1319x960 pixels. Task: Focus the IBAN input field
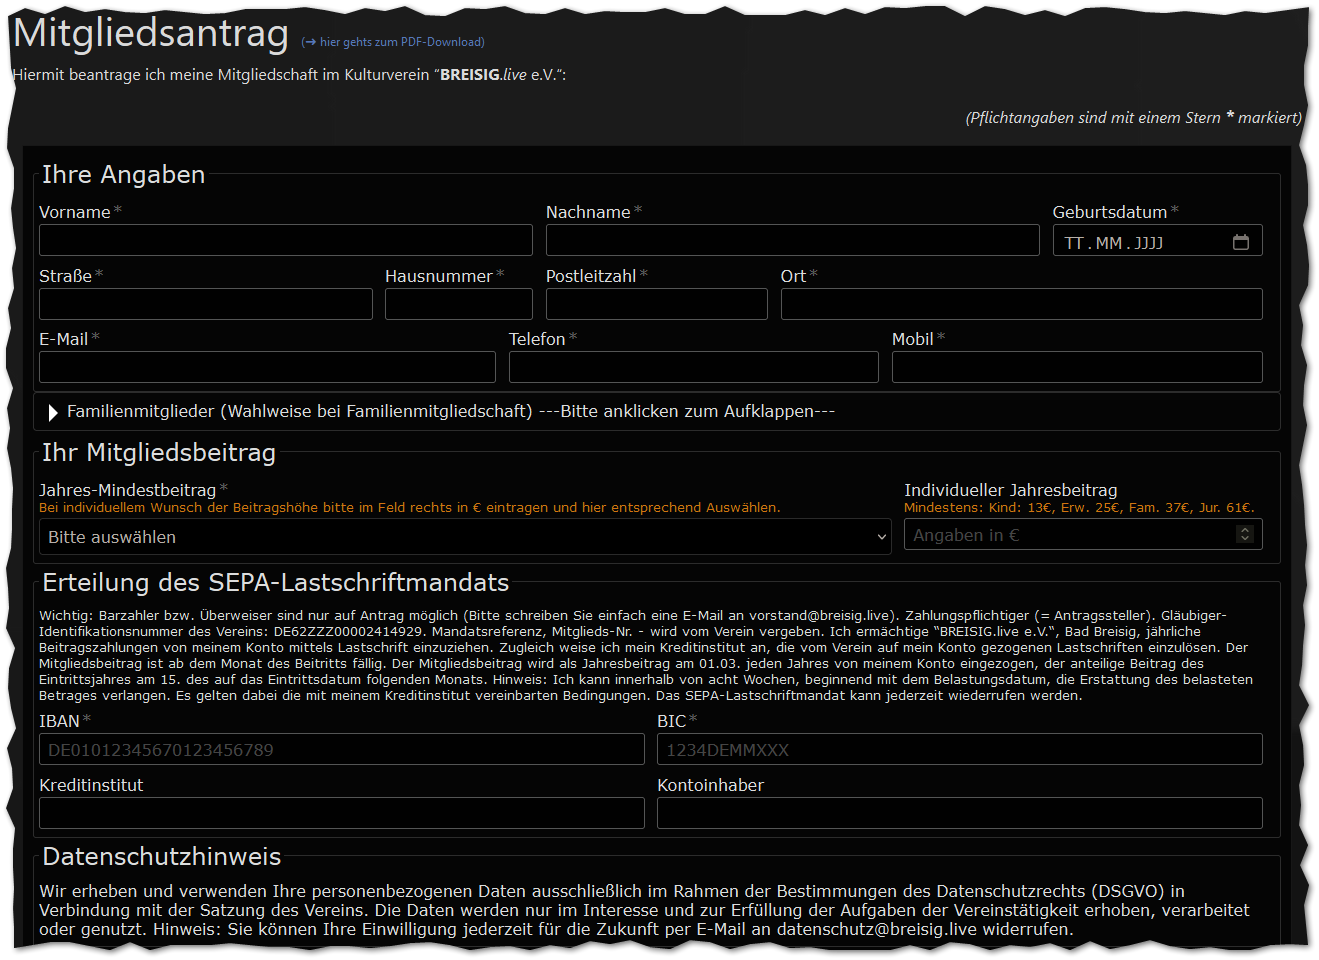(341, 750)
